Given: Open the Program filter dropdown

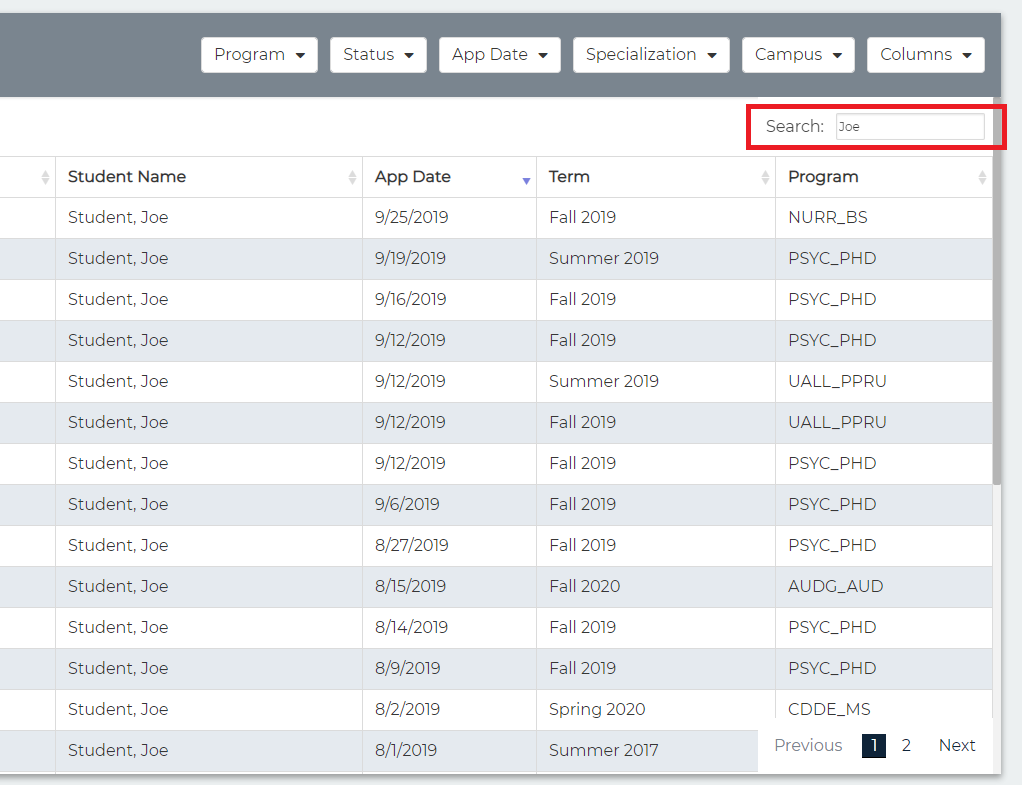Looking at the screenshot, I should point(259,55).
